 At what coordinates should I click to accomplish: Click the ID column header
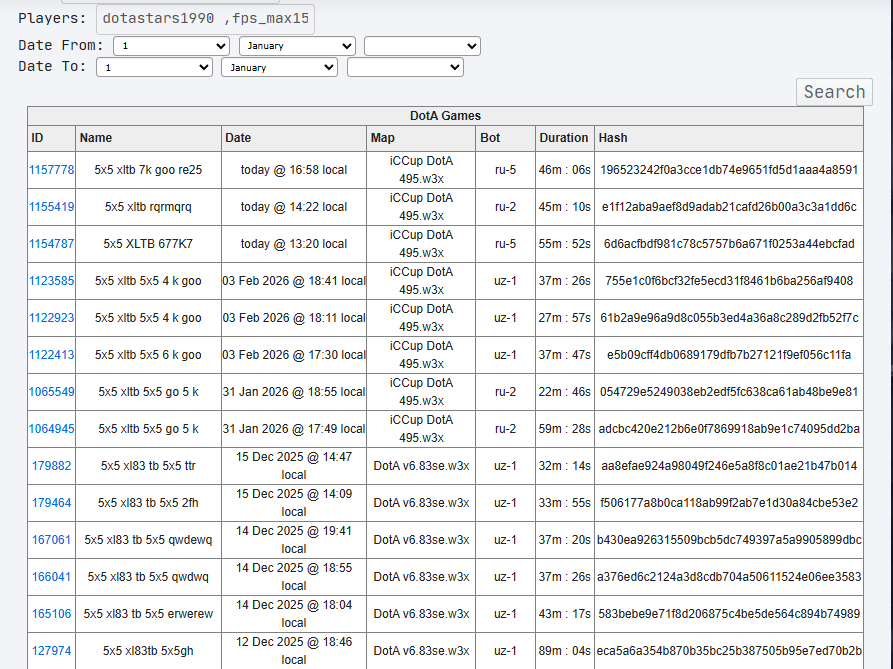(51, 138)
